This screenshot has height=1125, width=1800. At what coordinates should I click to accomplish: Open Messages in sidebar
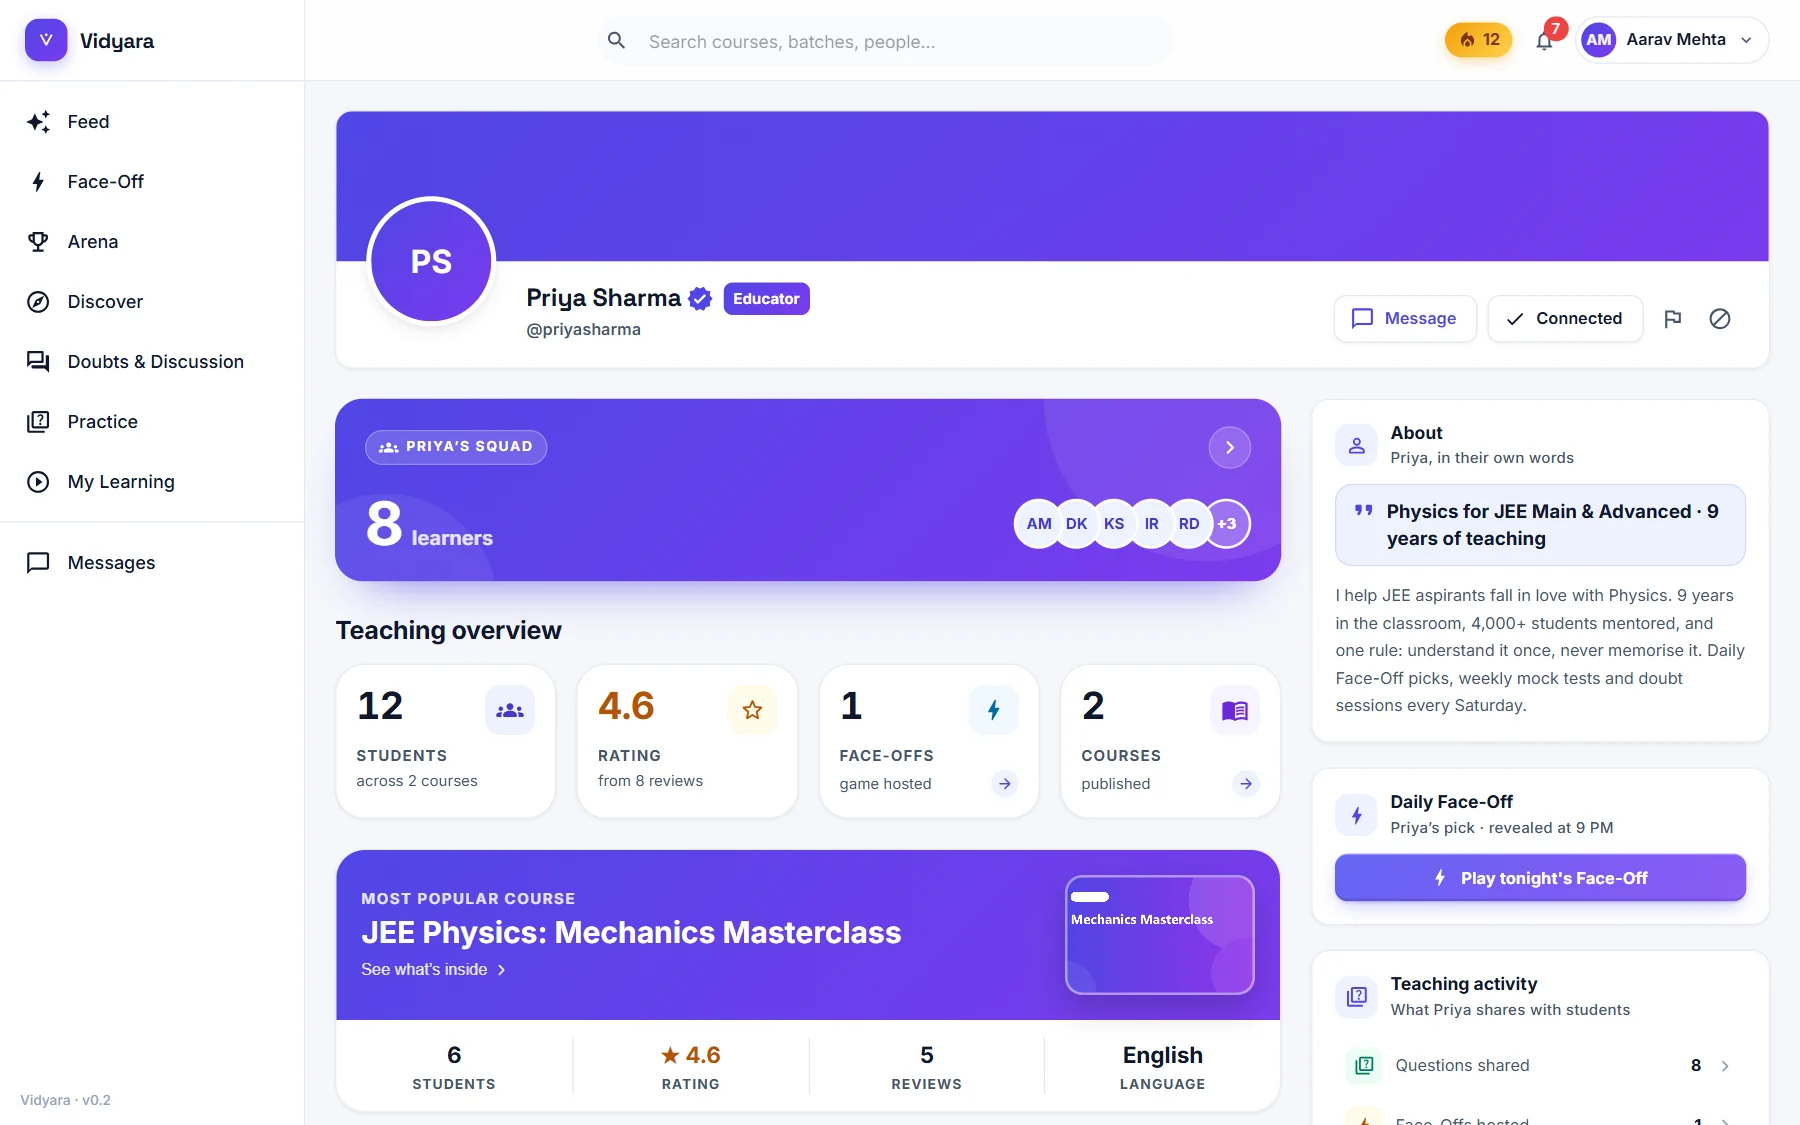pyautogui.click(x=152, y=563)
